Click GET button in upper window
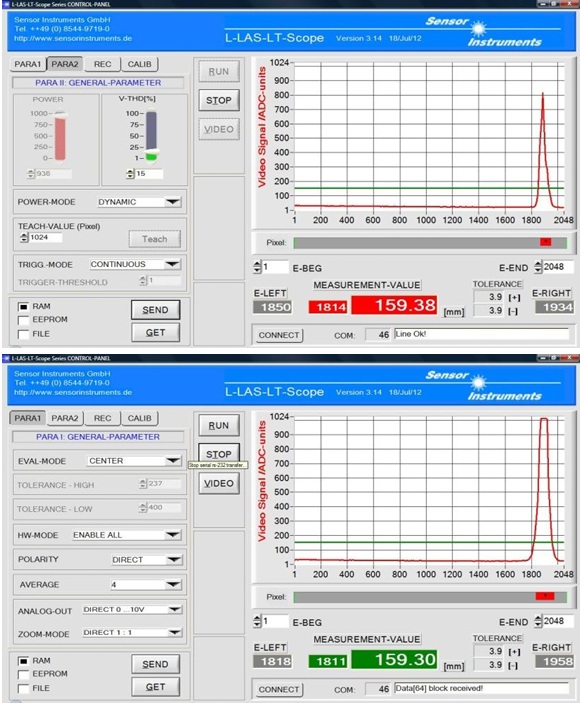Screen dimensions: 580x704 155,333
